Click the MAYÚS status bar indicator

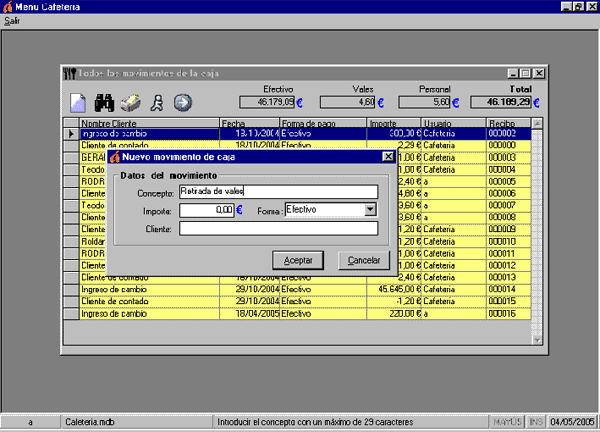(x=507, y=422)
